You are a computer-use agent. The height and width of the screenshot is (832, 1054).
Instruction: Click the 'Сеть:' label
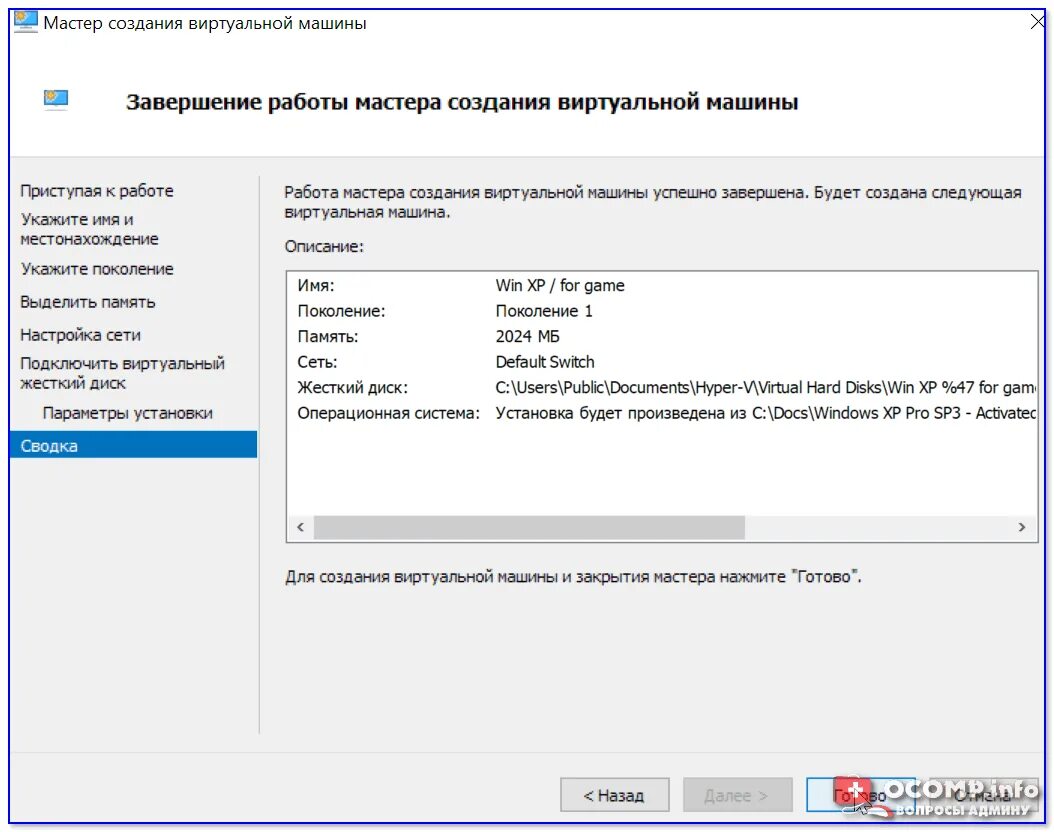point(317,362)
